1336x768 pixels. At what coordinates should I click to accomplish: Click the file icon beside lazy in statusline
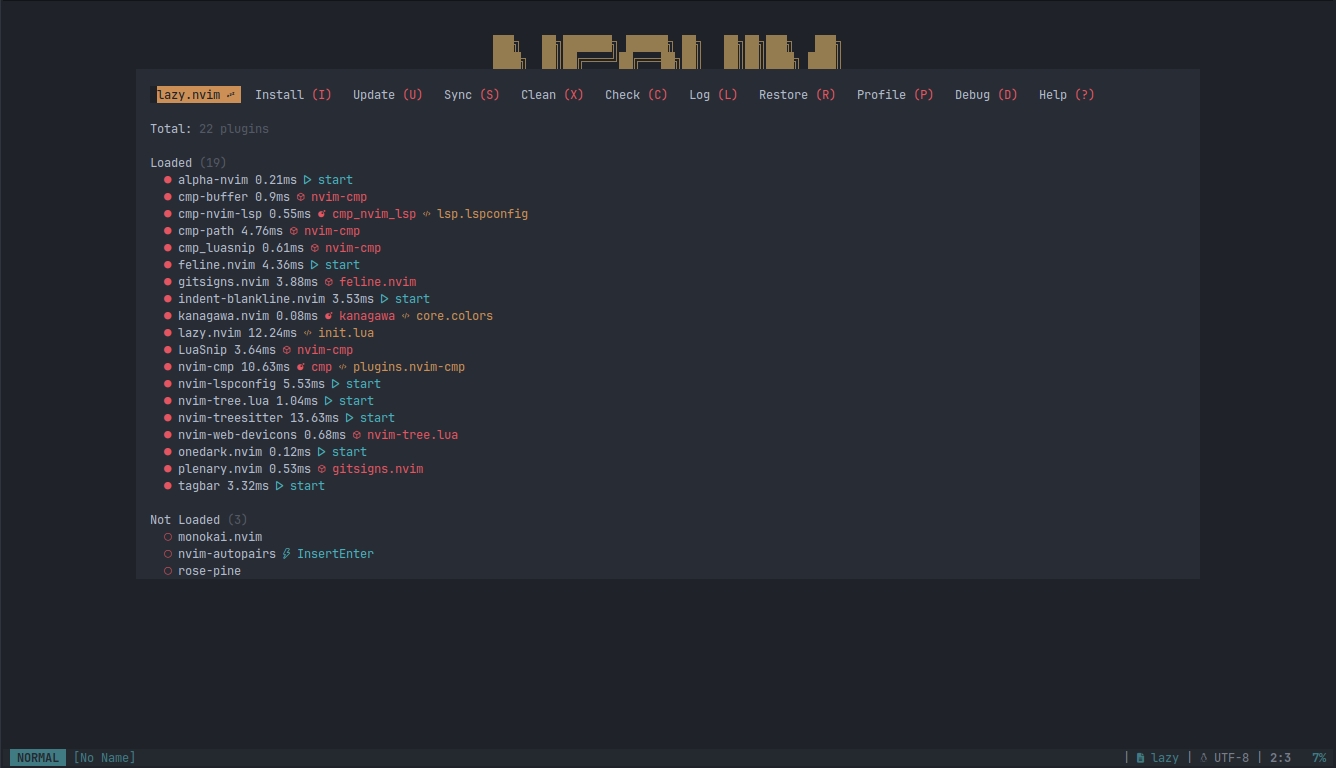click(x=1141, y=758)
